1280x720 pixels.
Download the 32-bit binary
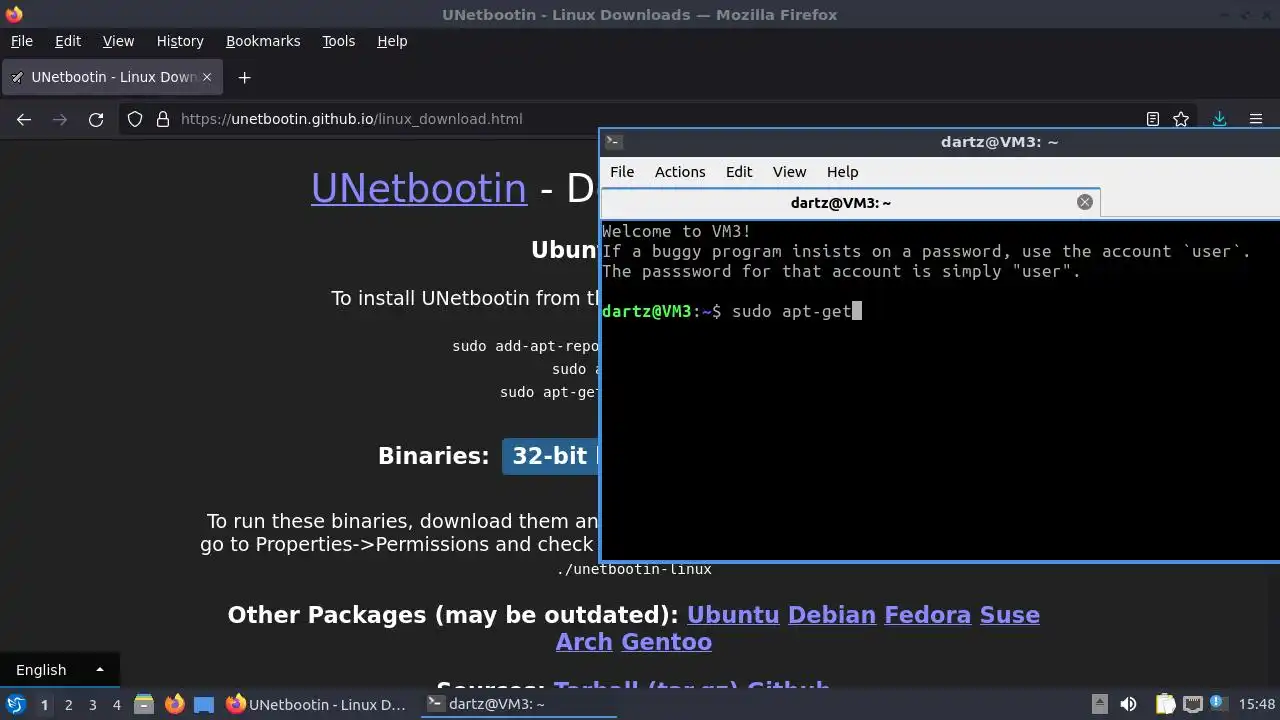click(550, 456)
